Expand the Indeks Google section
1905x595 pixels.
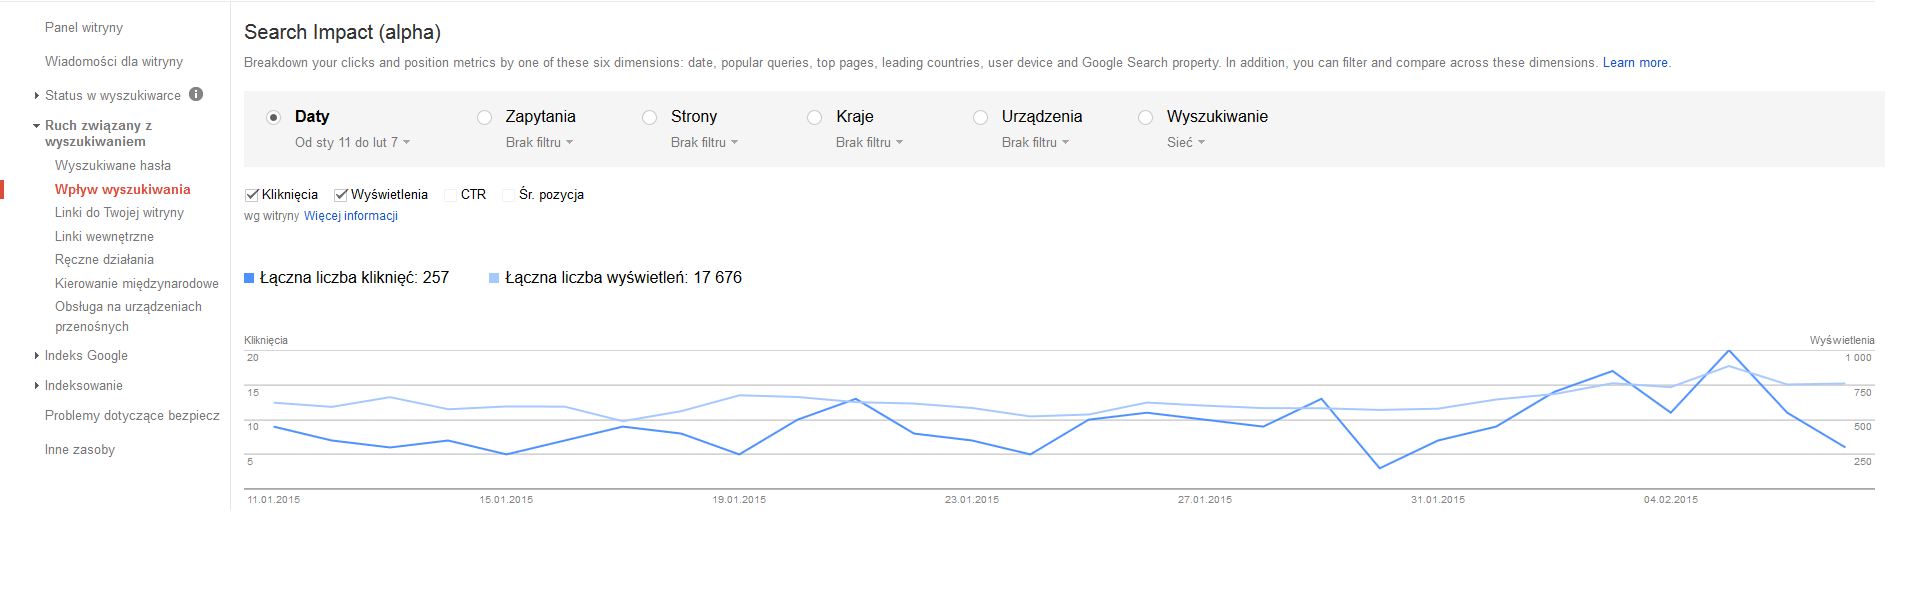(x=37, y=356)
